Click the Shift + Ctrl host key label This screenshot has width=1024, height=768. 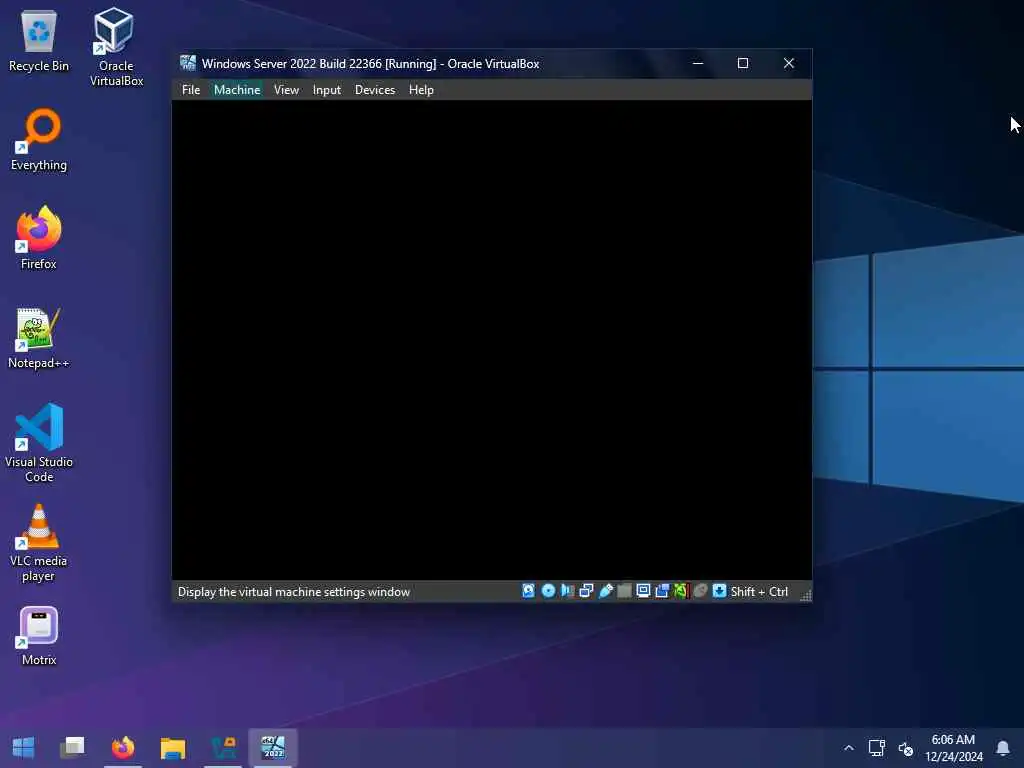(x=759, y=592)
